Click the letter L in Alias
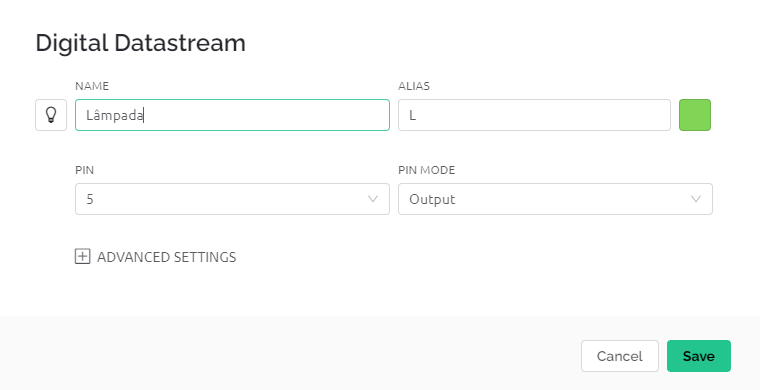 tap(412, 115)
